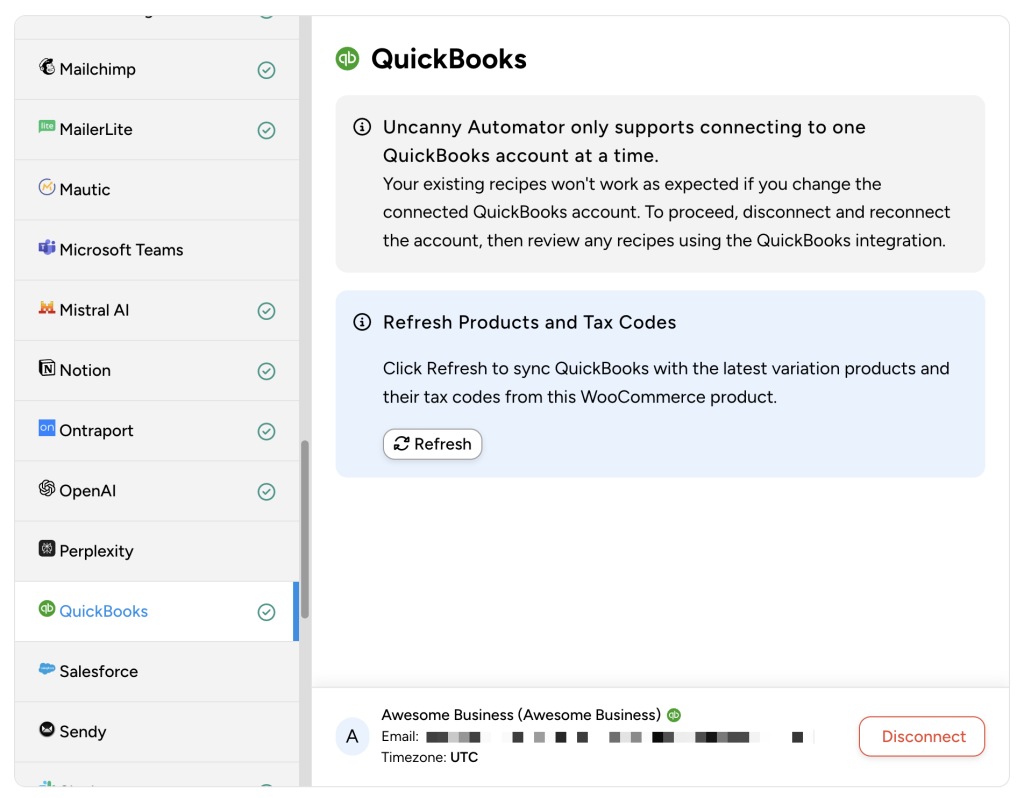Click the QuickBooks logo next to the heading
1024x798 pixels.
(347, 59)
